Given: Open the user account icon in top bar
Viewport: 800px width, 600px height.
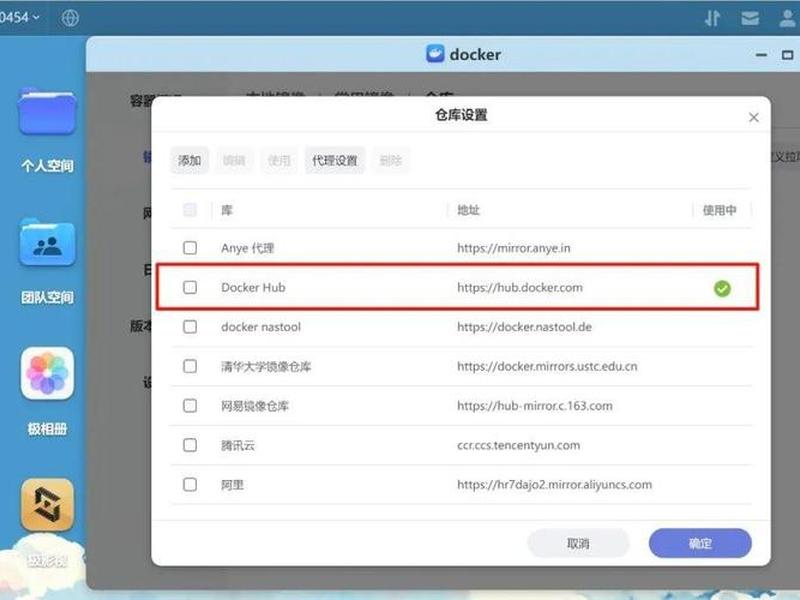Looking at the screenshot, I should coord(788,18).
